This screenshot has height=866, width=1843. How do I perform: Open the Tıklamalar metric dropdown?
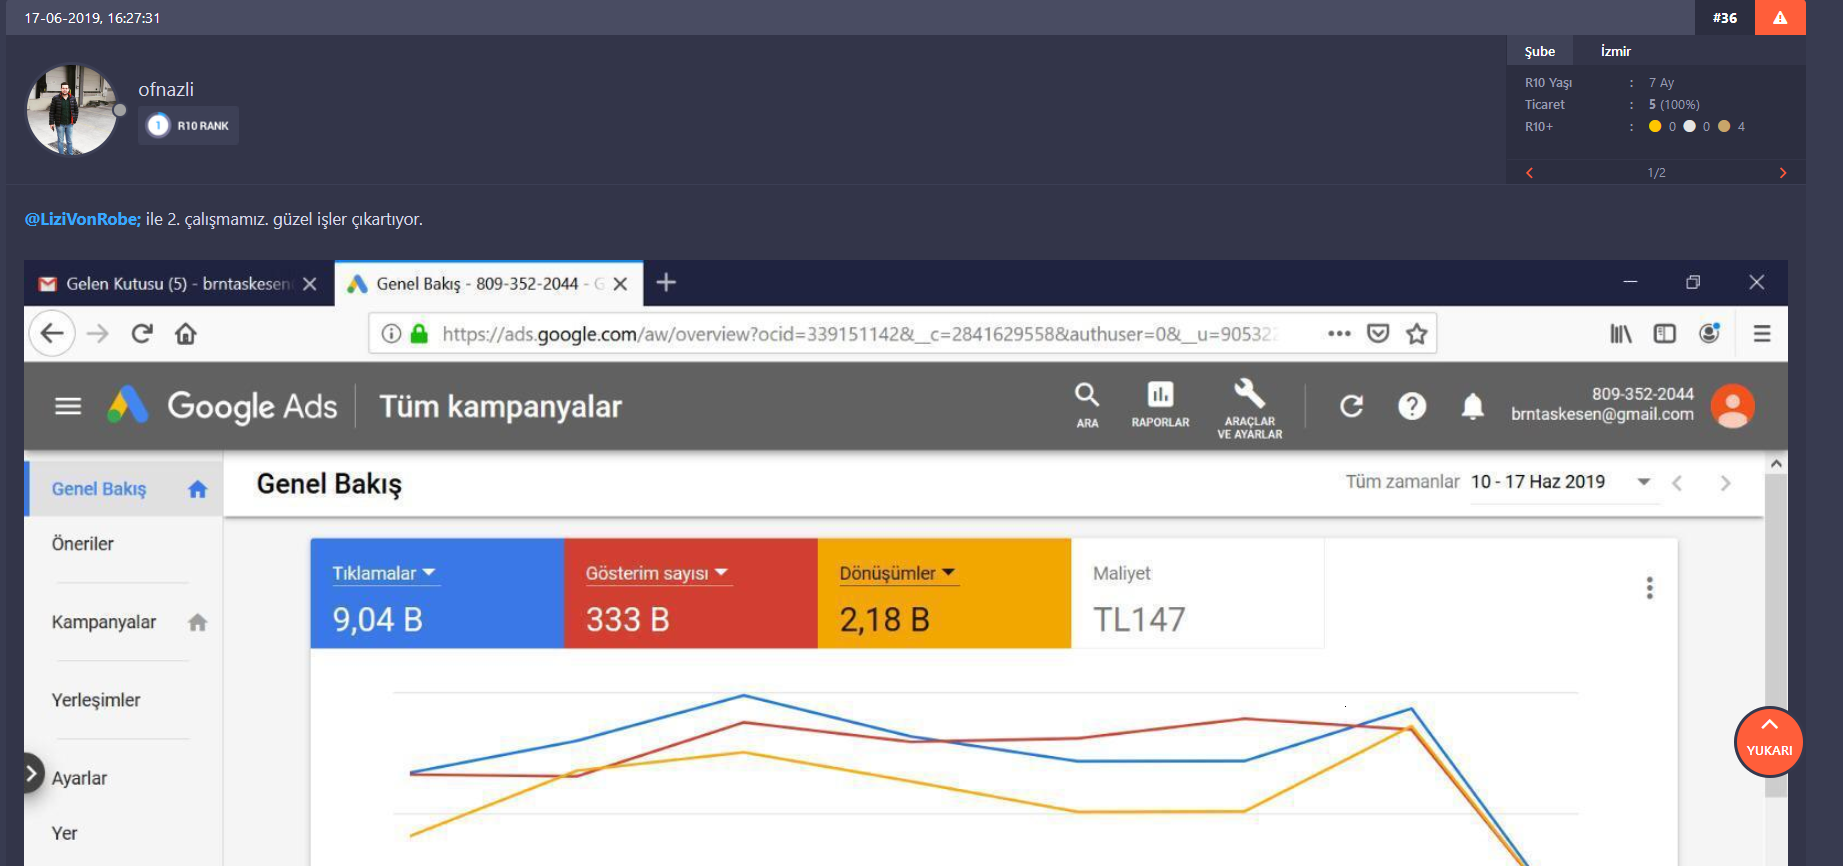[x=384, y=573]
